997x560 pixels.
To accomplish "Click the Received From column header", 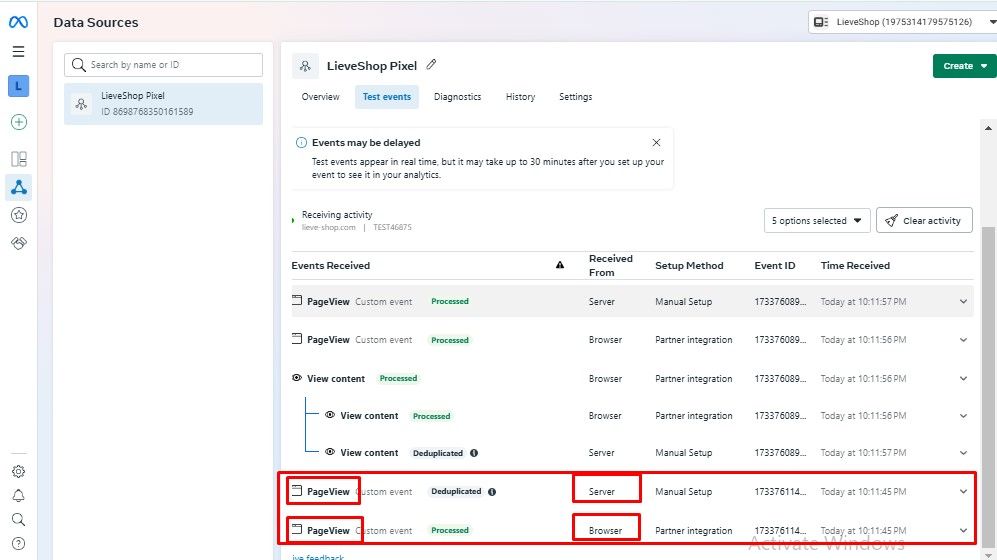I will (610, 266).
